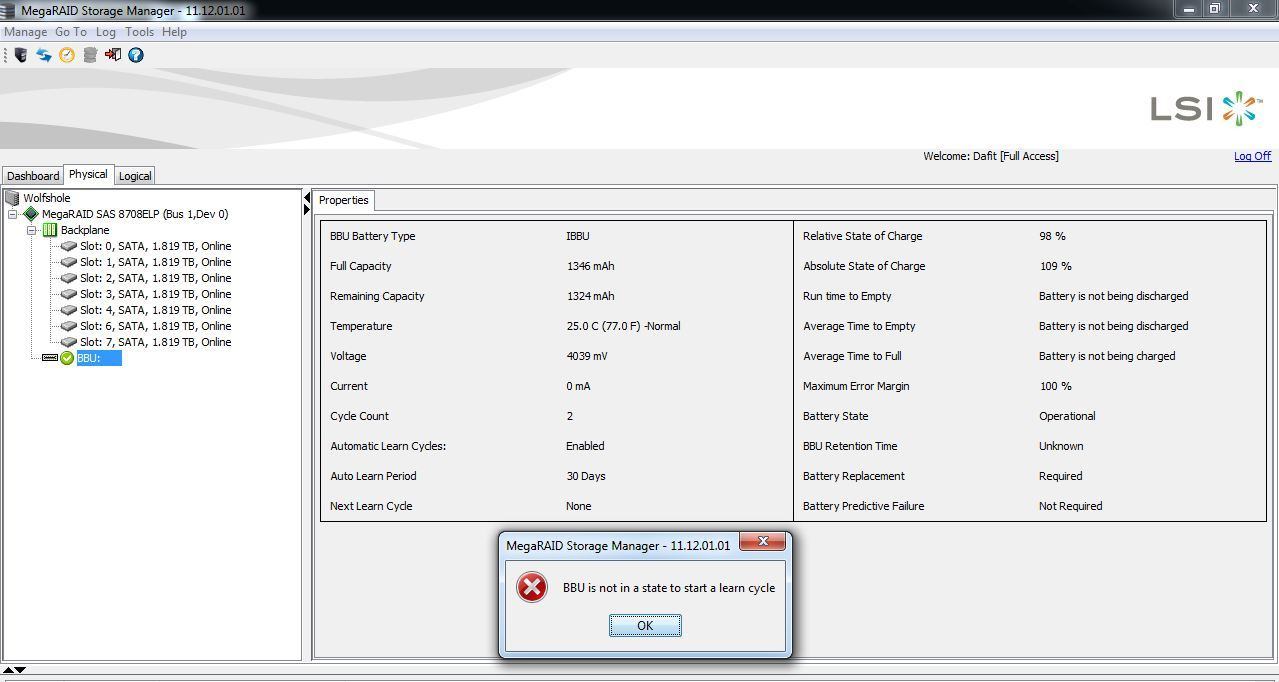
Task: Minimize the MegaRAID Storage Manager window
Action: (x=1189, y=9)
